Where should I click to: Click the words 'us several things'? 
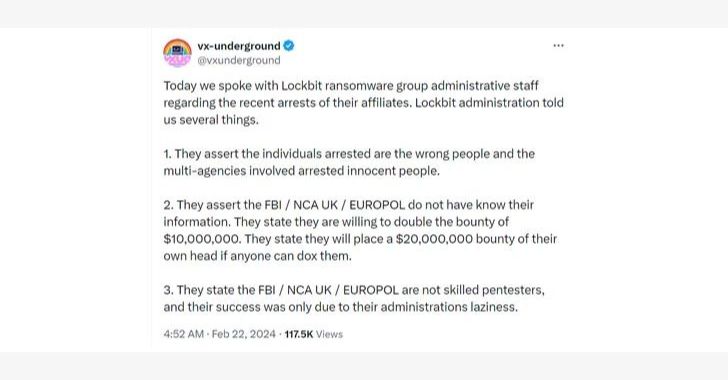210,120
